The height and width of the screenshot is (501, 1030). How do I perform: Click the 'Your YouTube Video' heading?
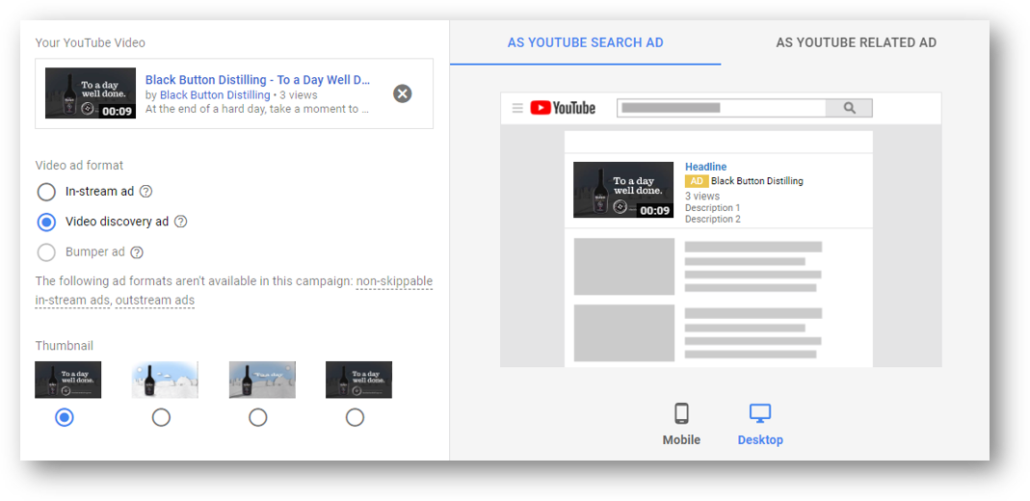[x=90, y=43]
